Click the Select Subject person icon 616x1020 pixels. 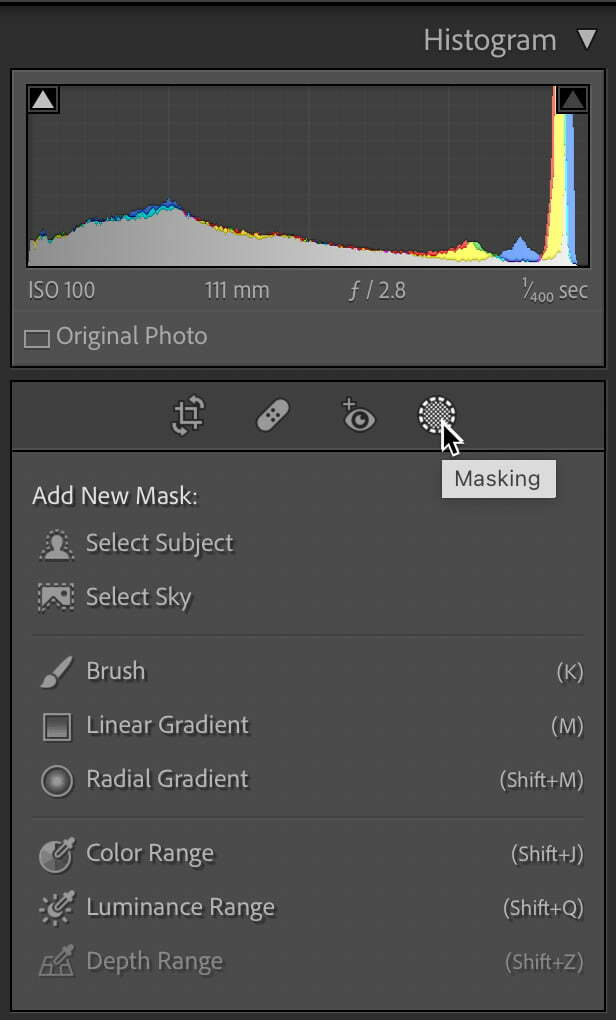click(x=57, y=544)
